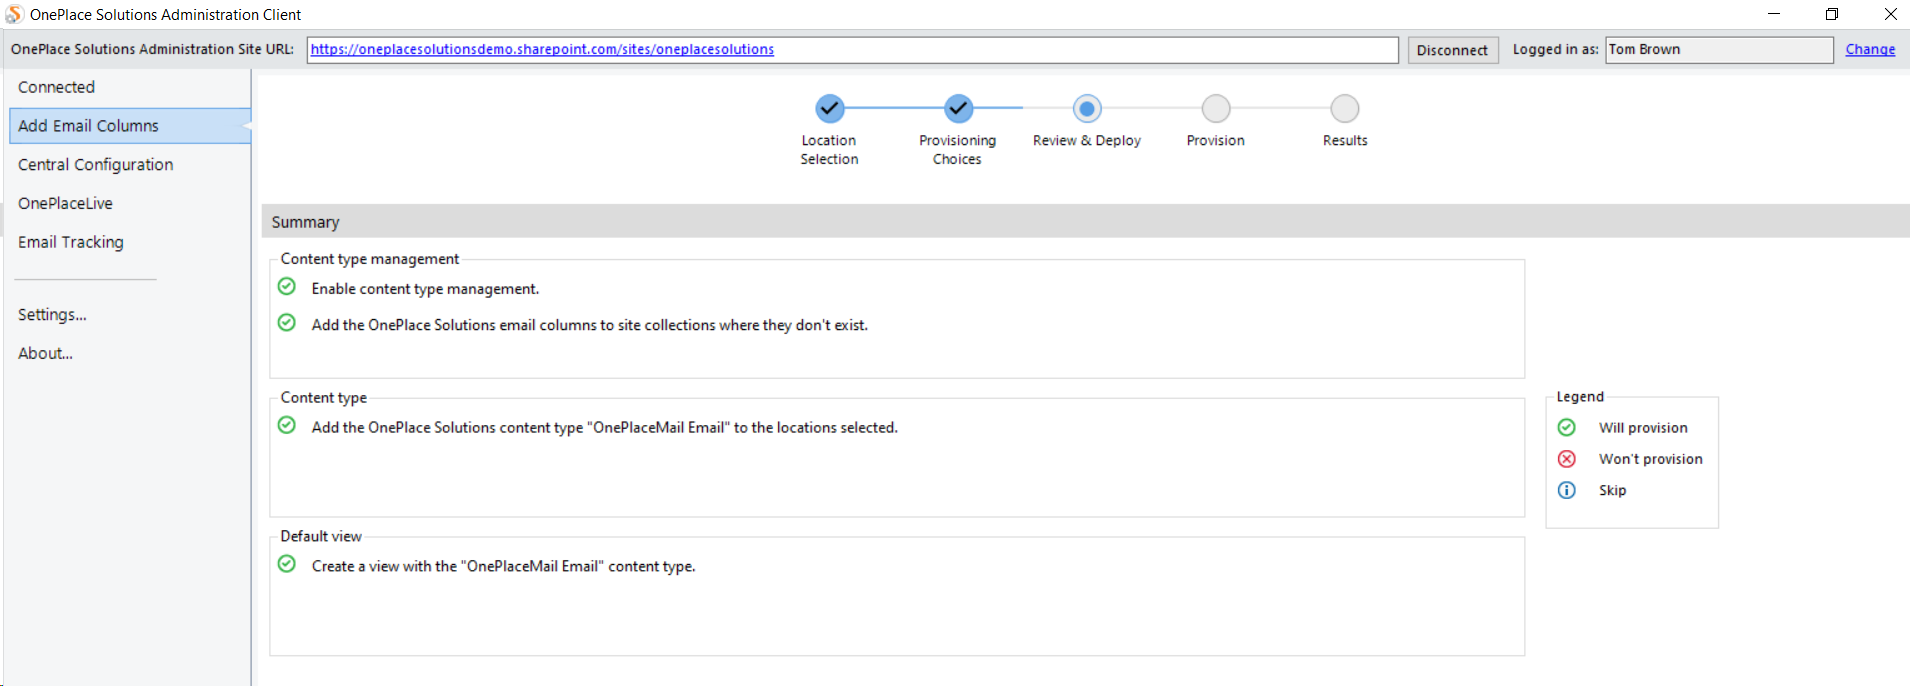Click 'Add the OnePlace Solutions email columns' text
This screenshot has height=686, width=1910.
[590, 325]
